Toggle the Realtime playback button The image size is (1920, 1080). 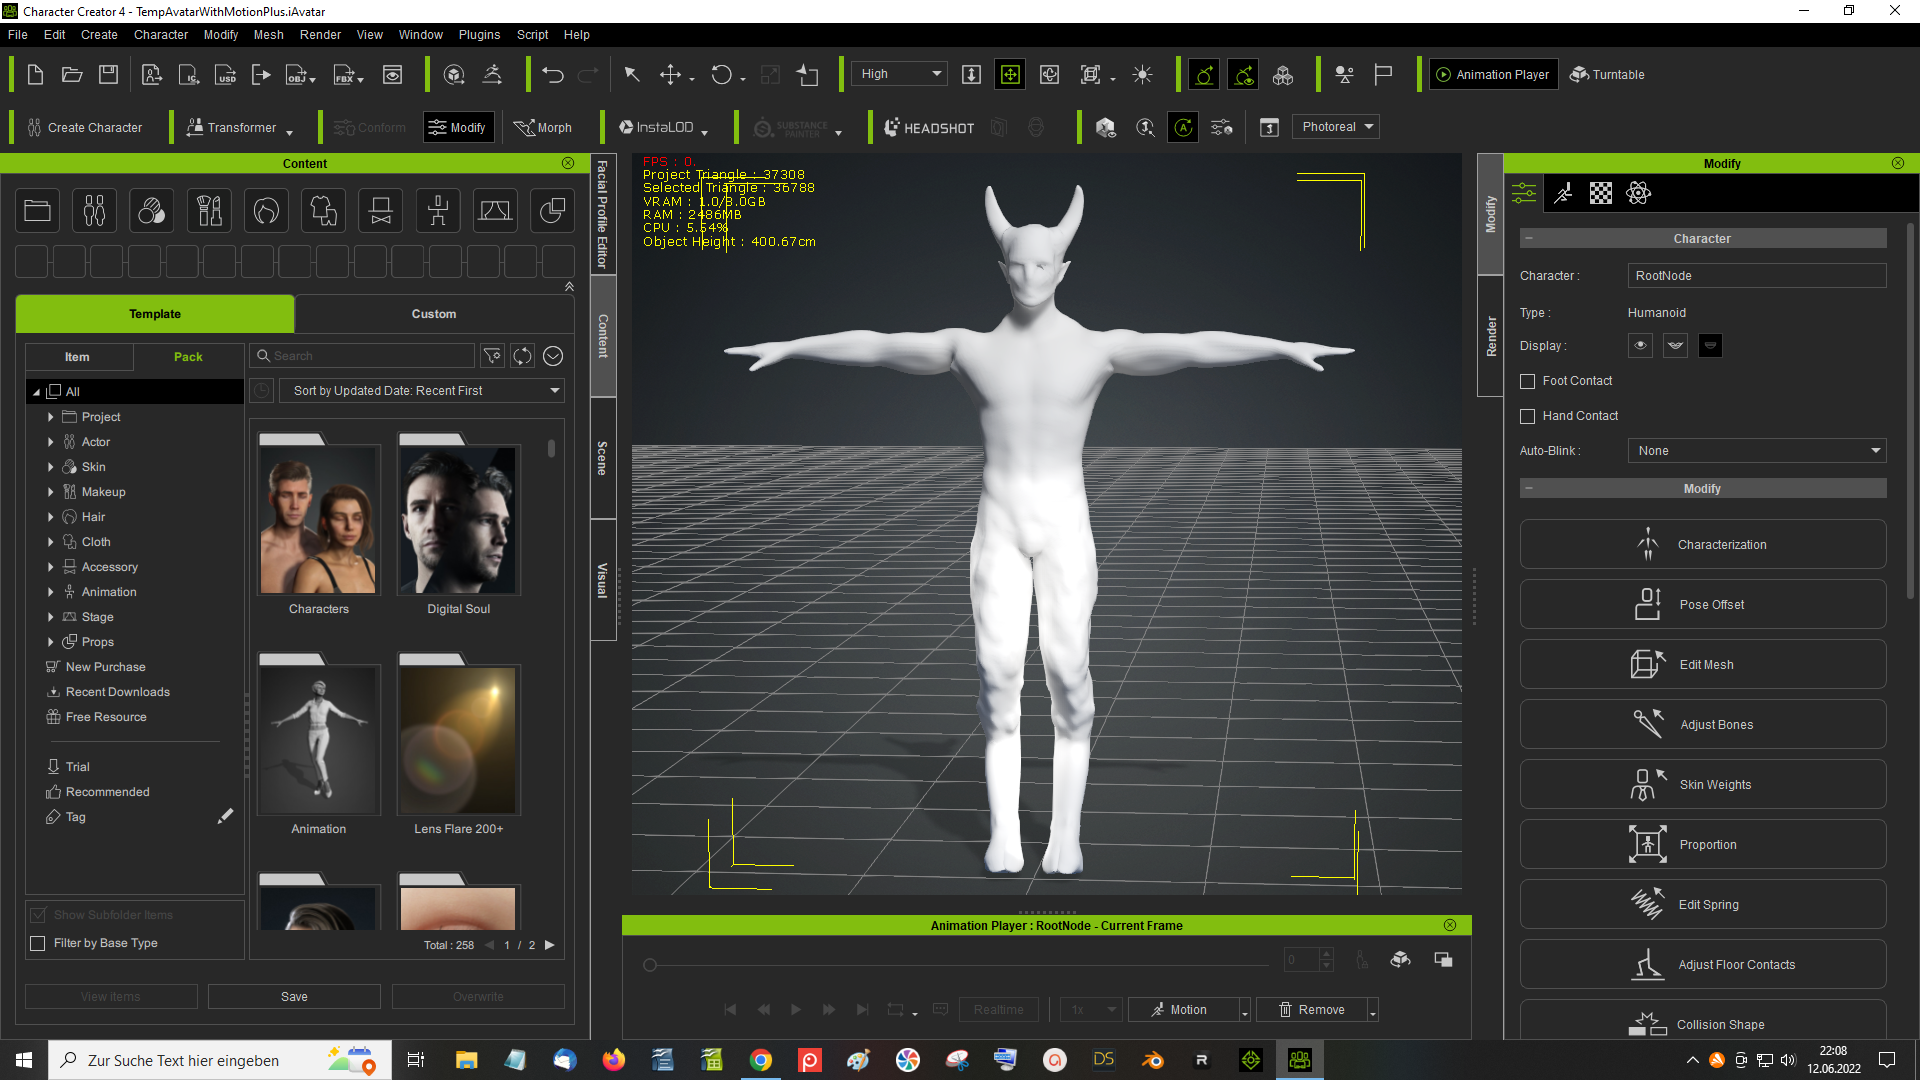click(x=998, y=1010)
